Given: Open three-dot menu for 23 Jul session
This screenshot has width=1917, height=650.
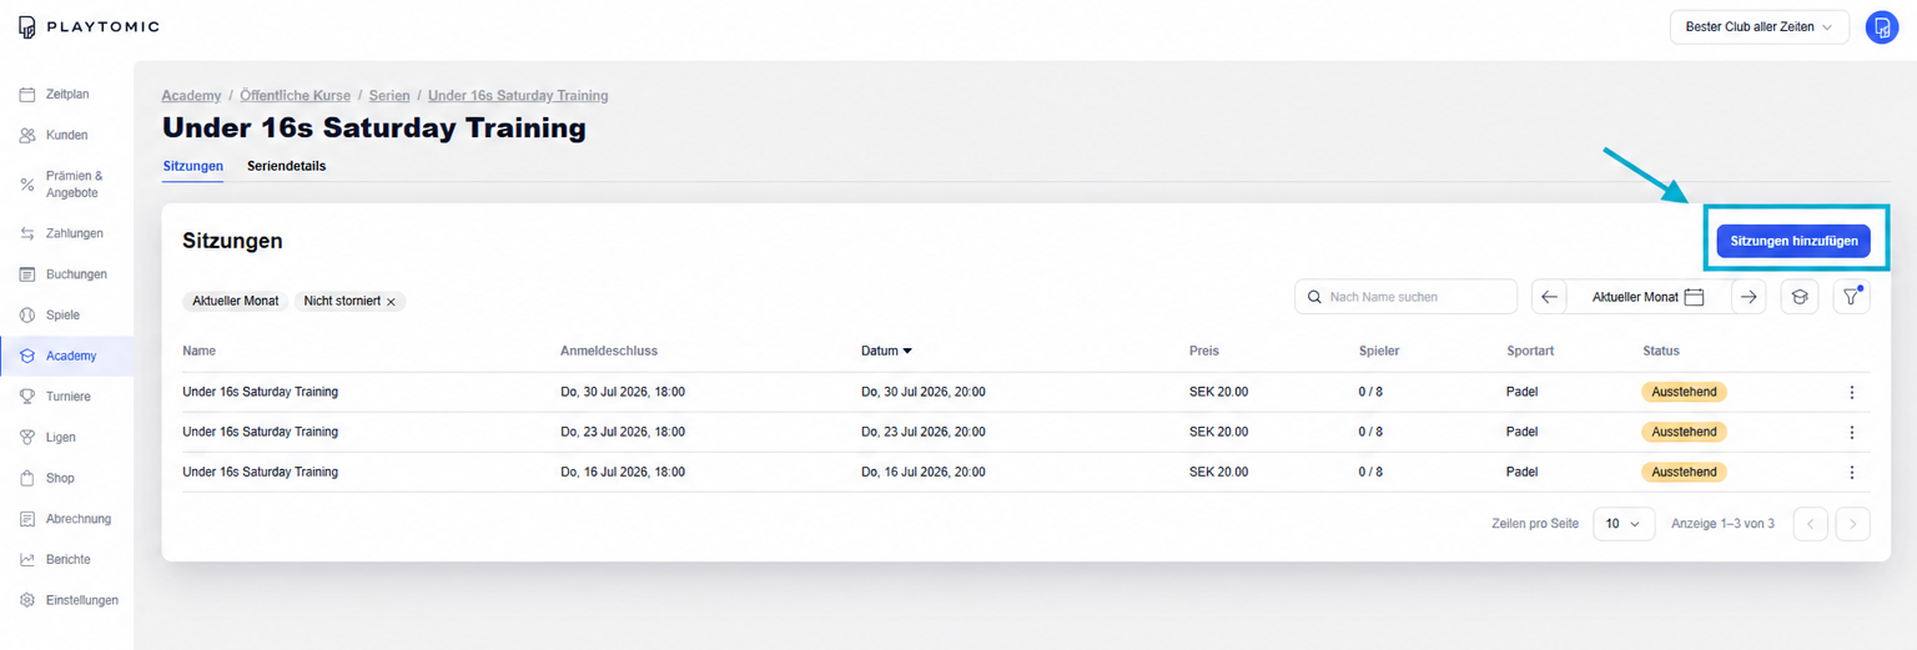Looking at the screenshot, I should (1851, 432).
